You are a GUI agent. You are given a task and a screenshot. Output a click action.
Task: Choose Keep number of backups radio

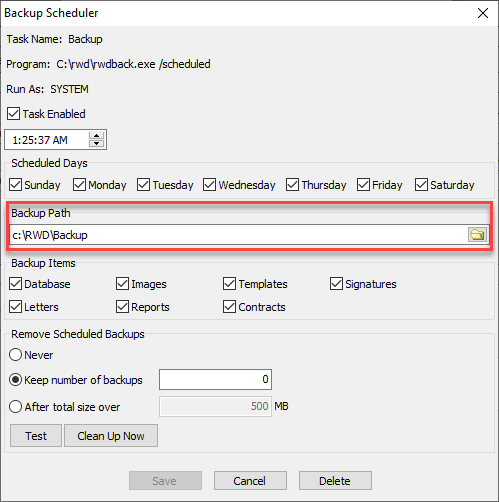click(x=15, y=380)
